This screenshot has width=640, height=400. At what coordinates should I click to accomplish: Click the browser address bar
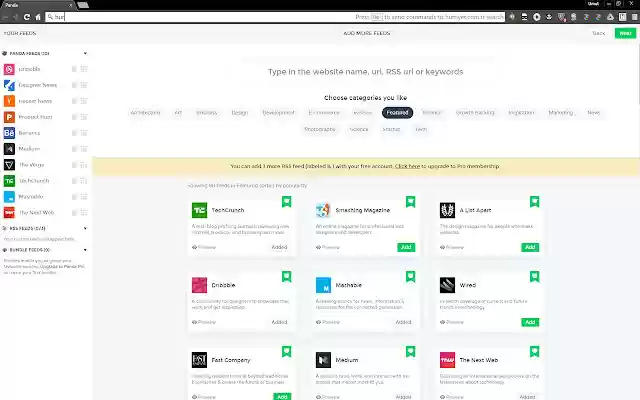coord(275,17)
